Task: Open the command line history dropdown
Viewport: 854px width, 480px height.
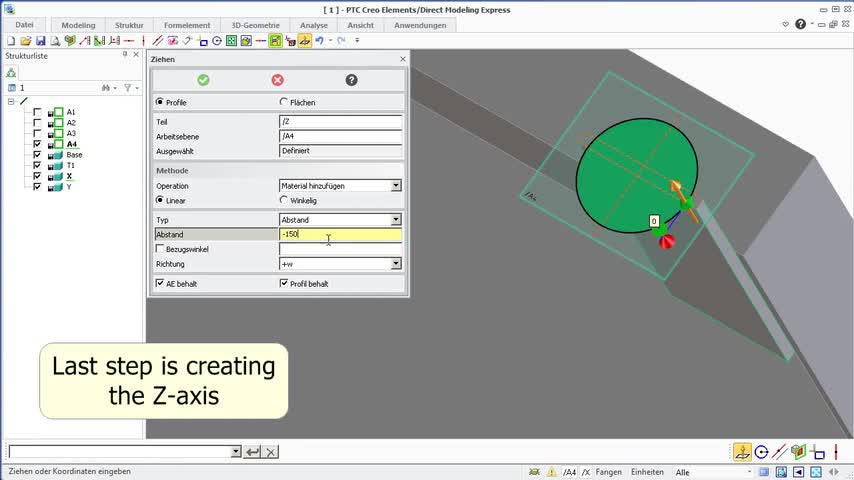Action: pos(236,452)
